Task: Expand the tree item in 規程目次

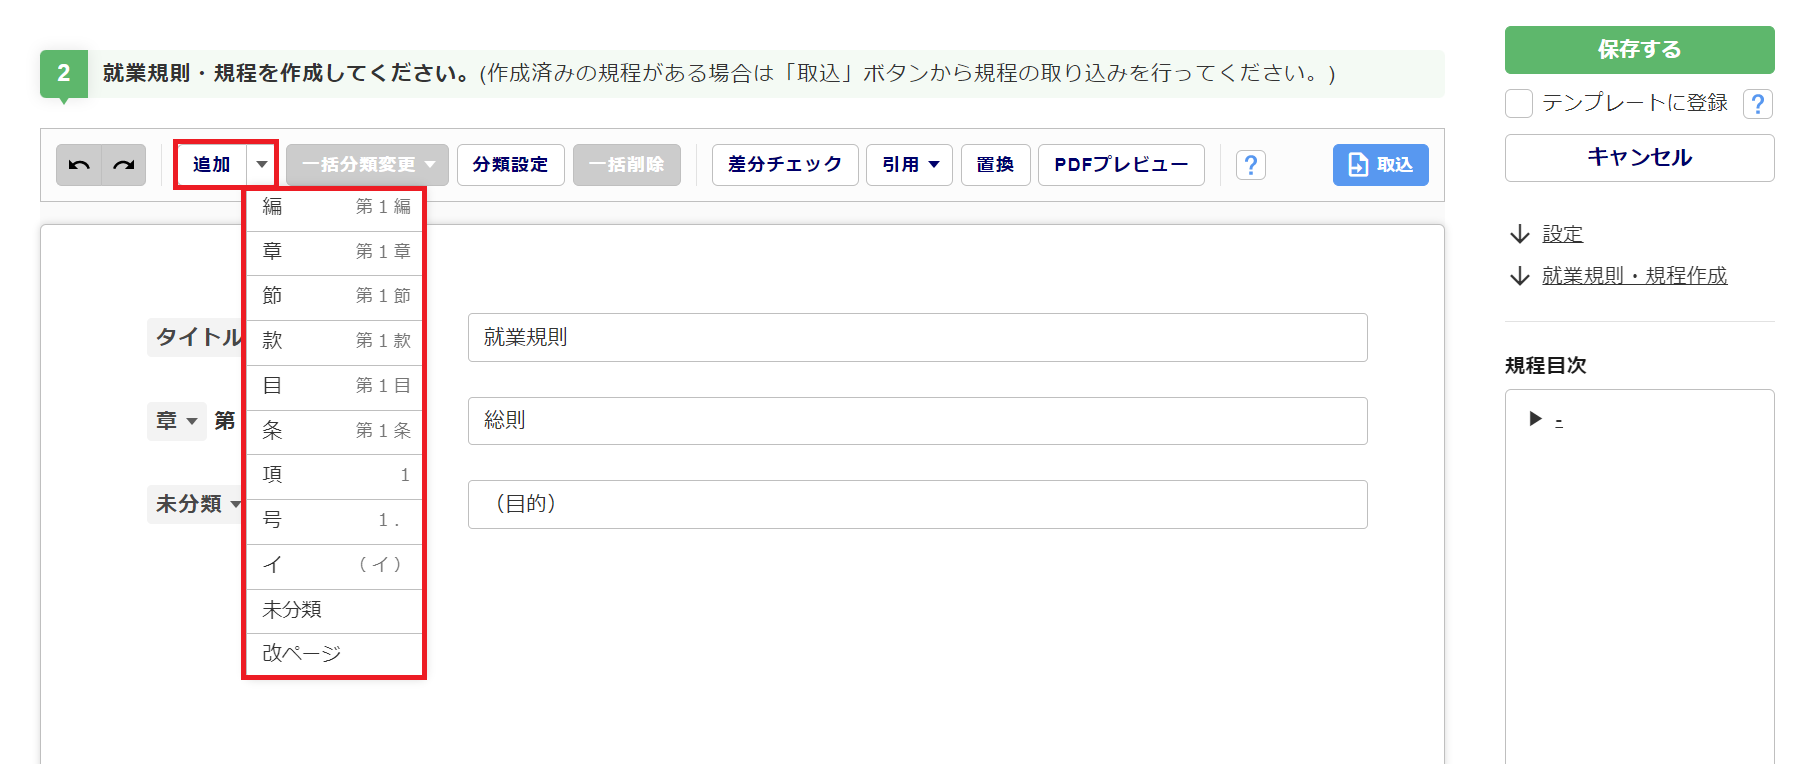Action: tap(1535, 419)
